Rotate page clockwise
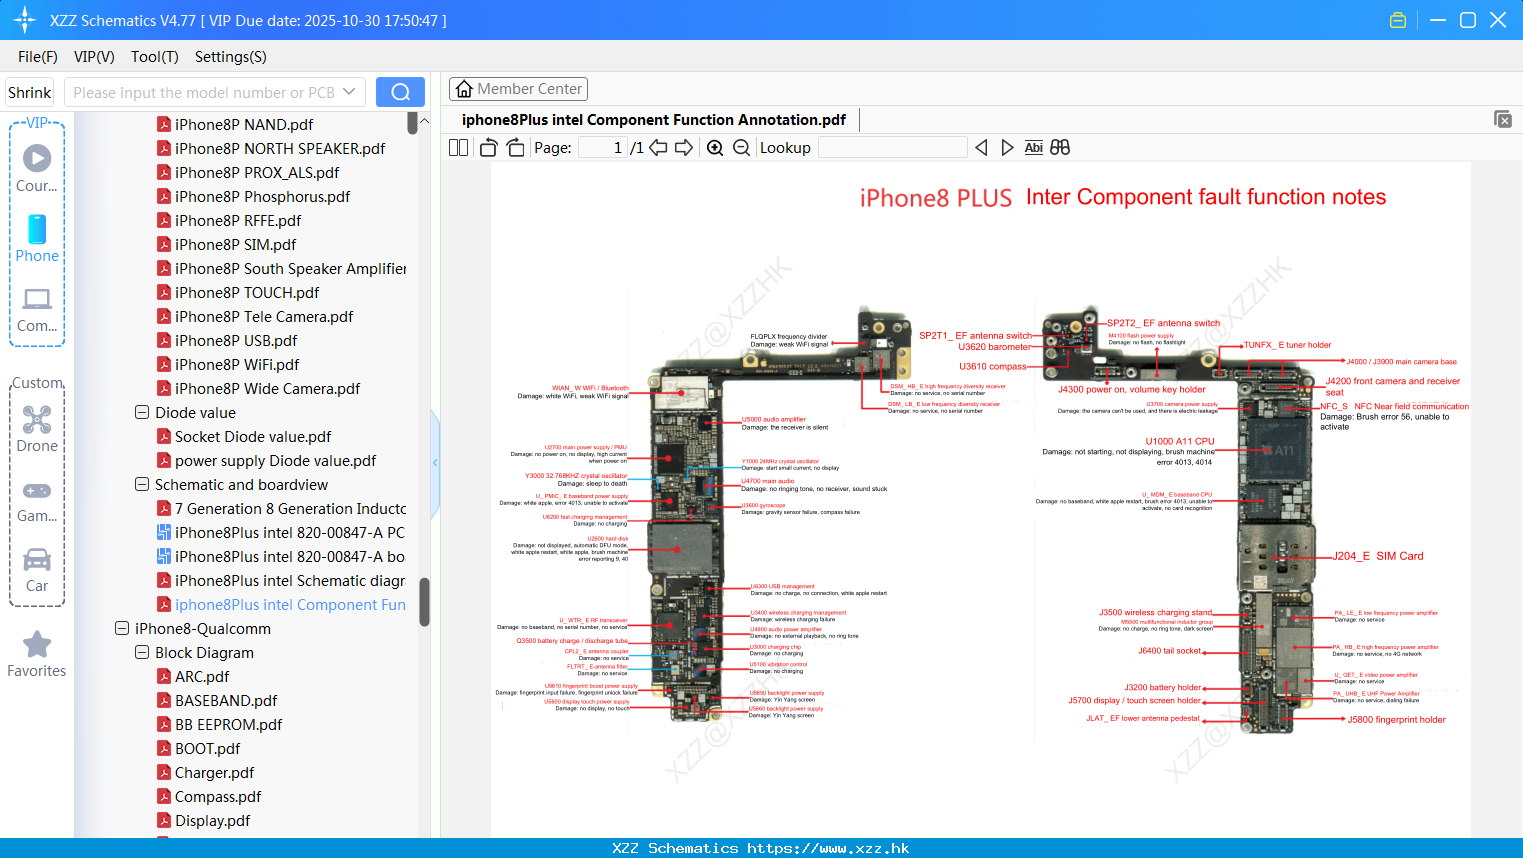Viewport: 1523px width, 858px height. click(515, 148)
